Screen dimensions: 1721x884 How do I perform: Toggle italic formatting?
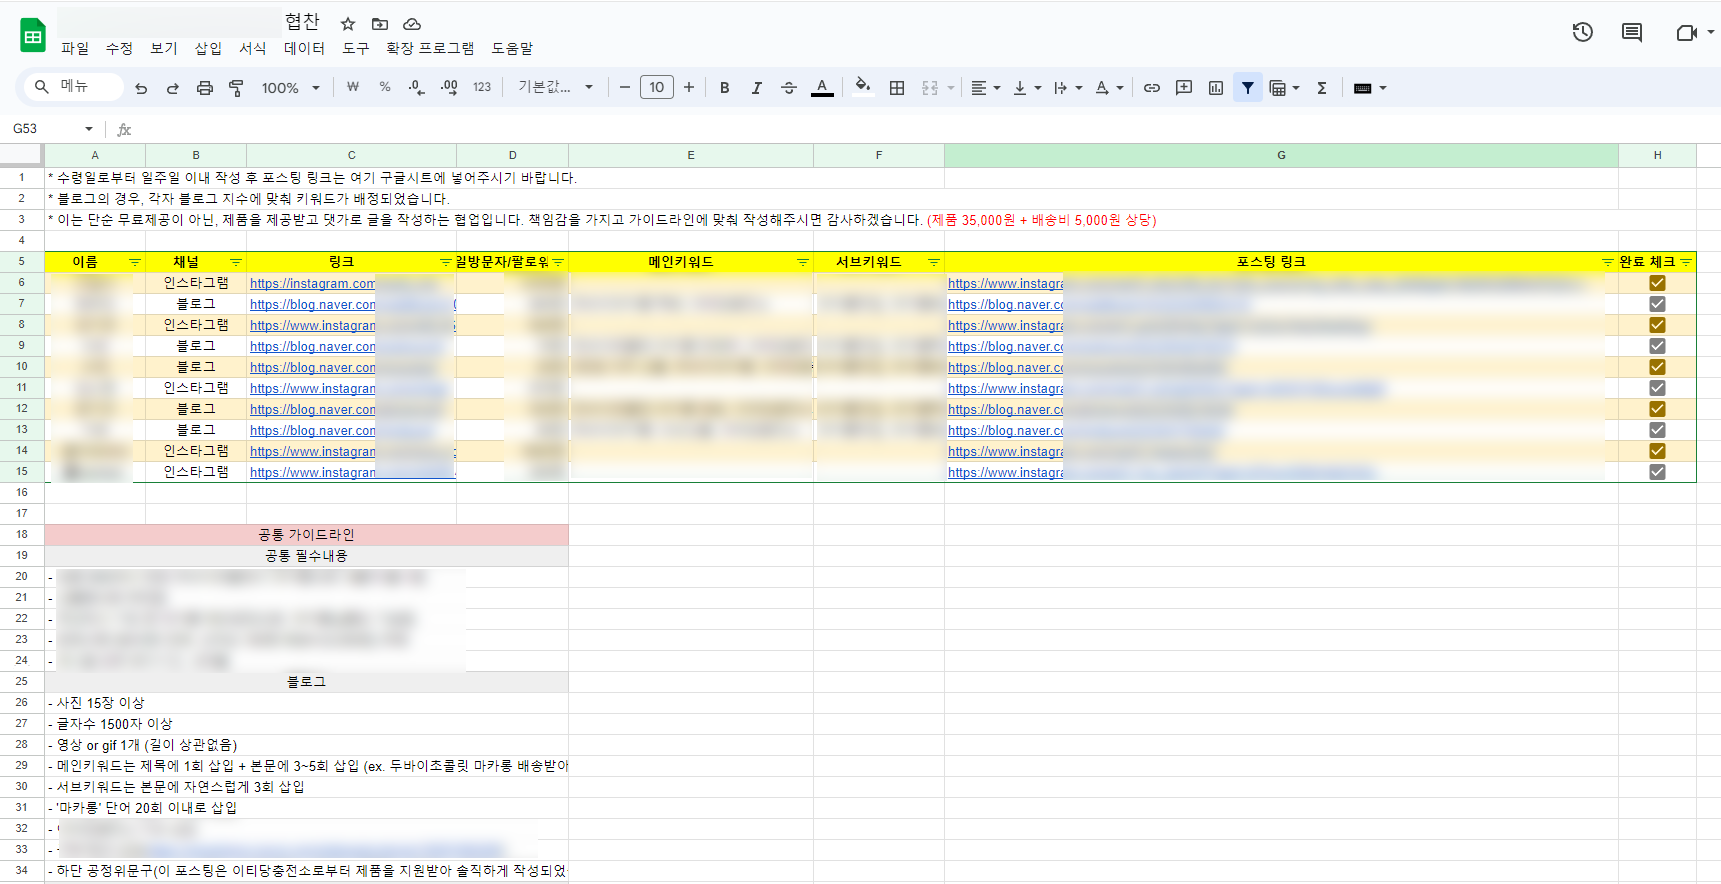click(756, 88)
